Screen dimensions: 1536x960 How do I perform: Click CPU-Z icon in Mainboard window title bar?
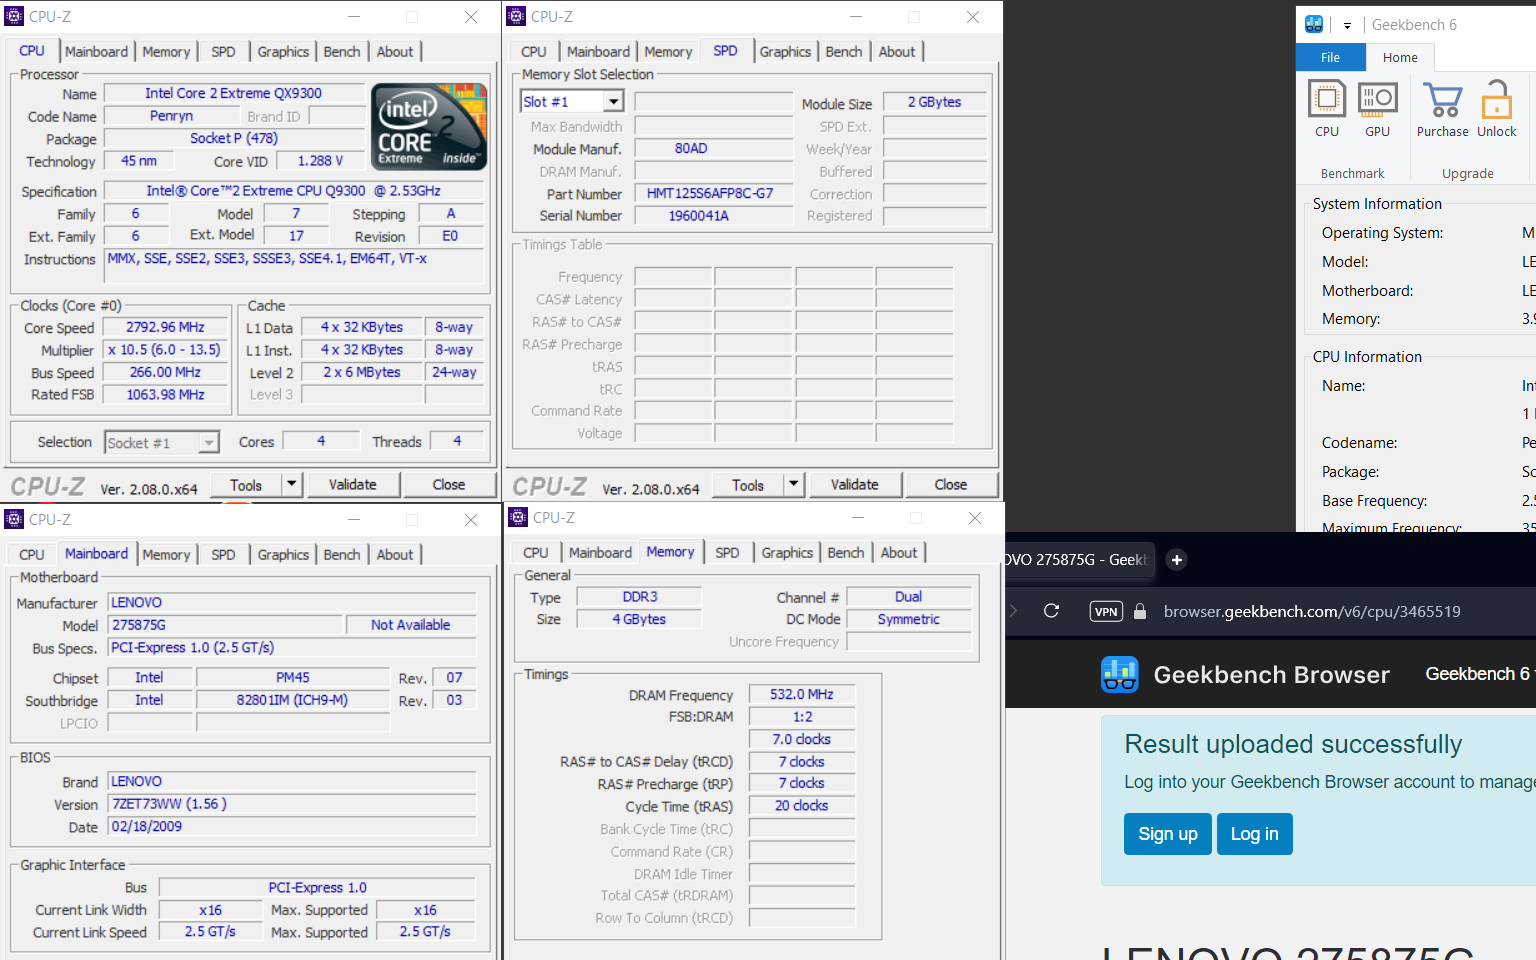coord(14,519)
